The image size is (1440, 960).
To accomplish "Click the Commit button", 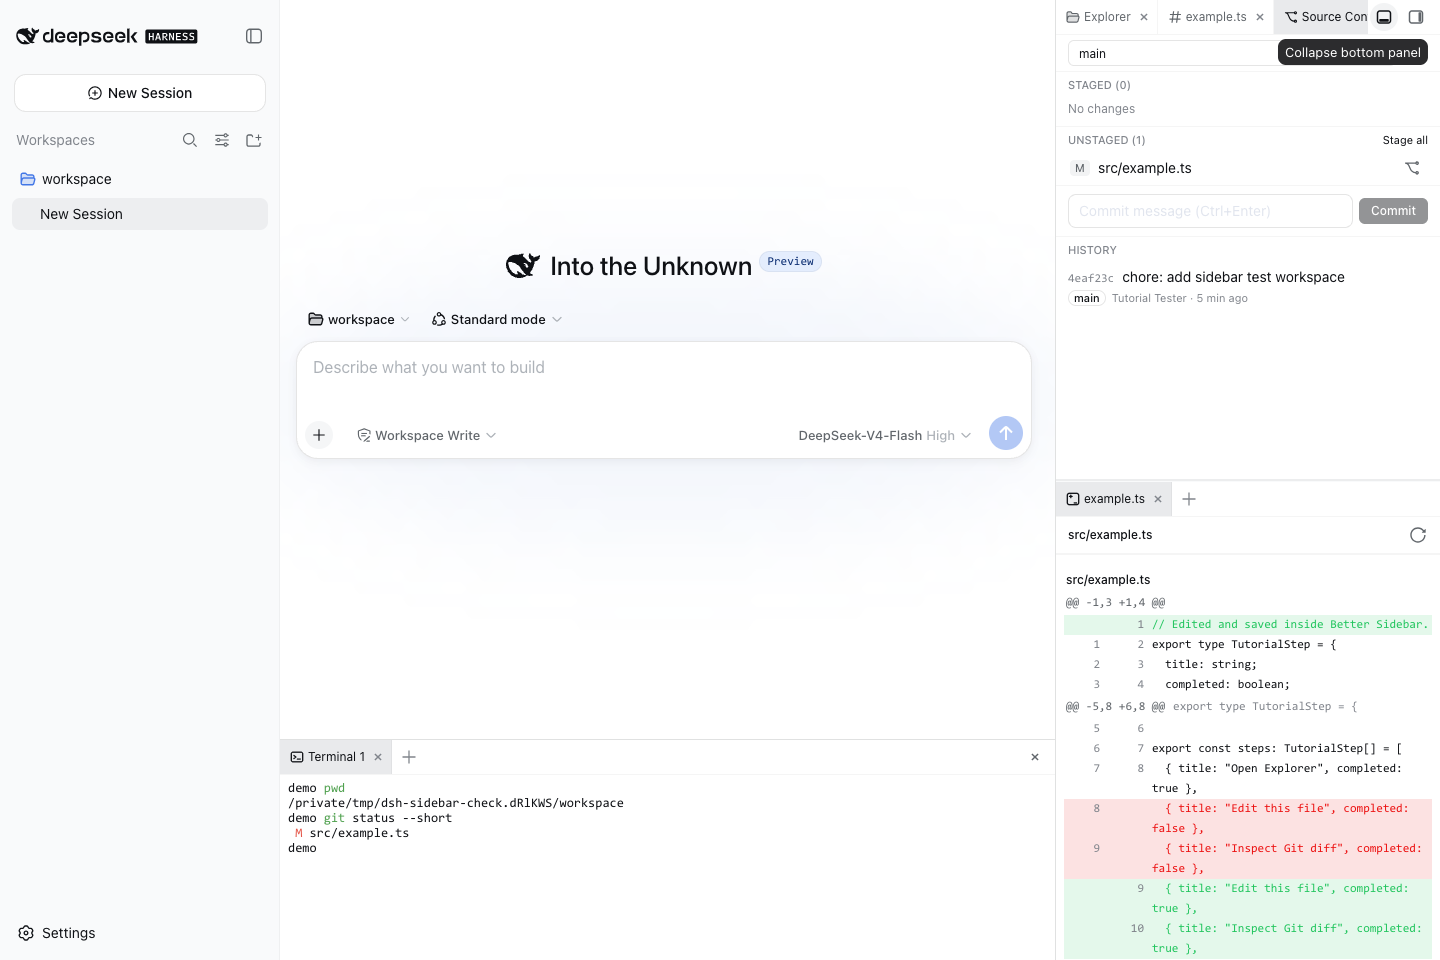I will (1393, 211).
